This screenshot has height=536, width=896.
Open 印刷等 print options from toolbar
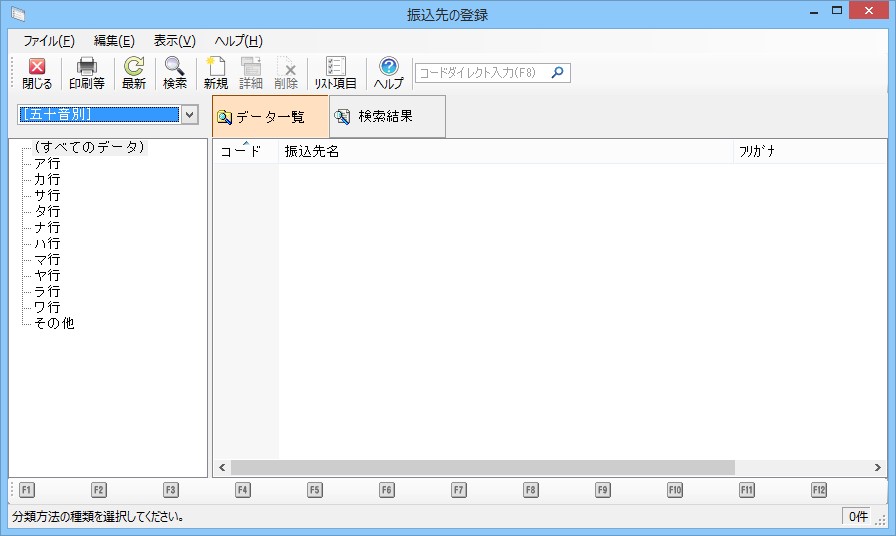87,74
